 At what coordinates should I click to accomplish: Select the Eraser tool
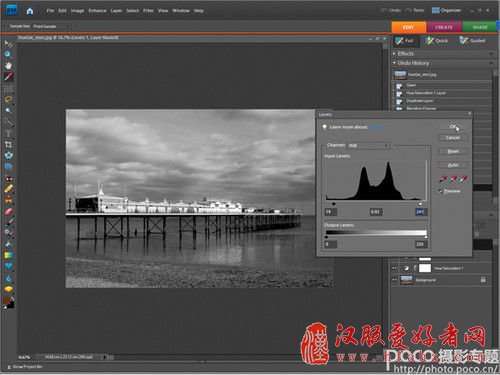8,211
